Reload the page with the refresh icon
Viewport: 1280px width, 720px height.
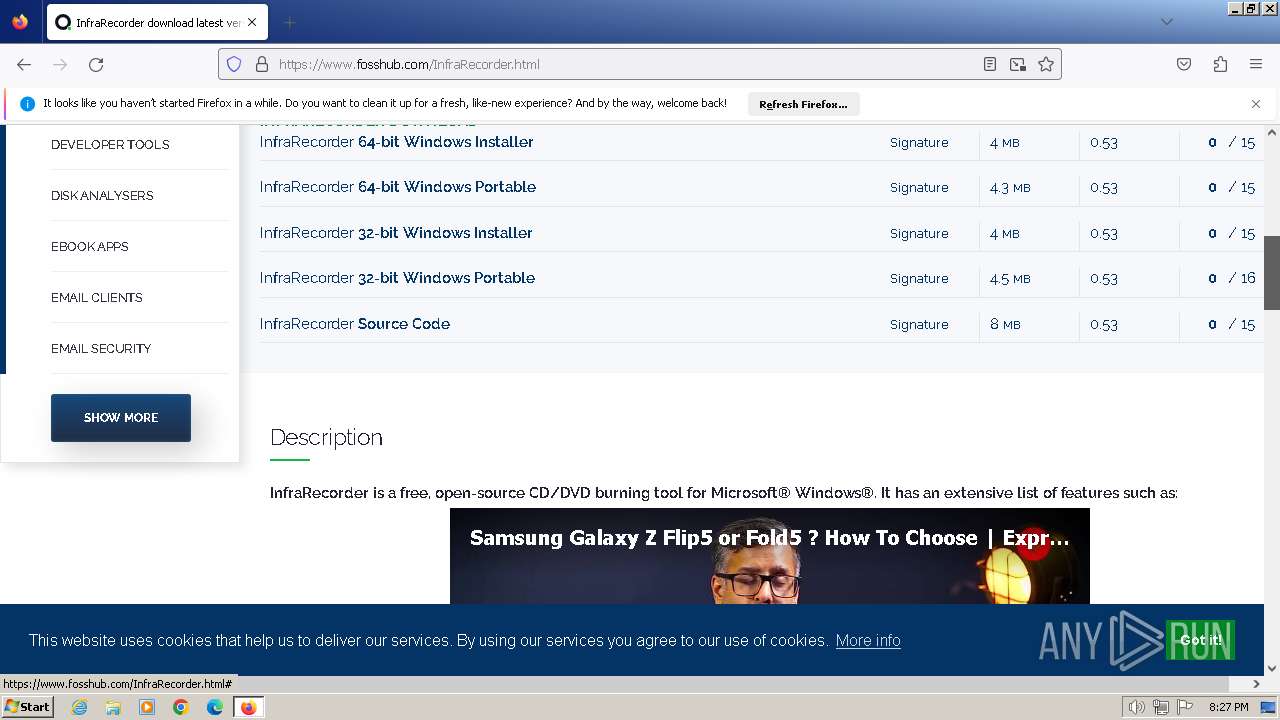tap(96, 64)
